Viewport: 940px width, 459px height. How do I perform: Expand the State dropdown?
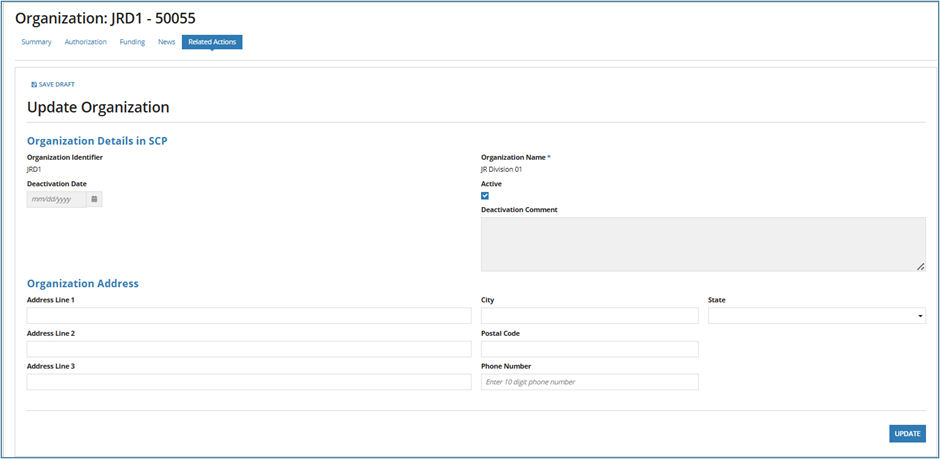point(816,316)
